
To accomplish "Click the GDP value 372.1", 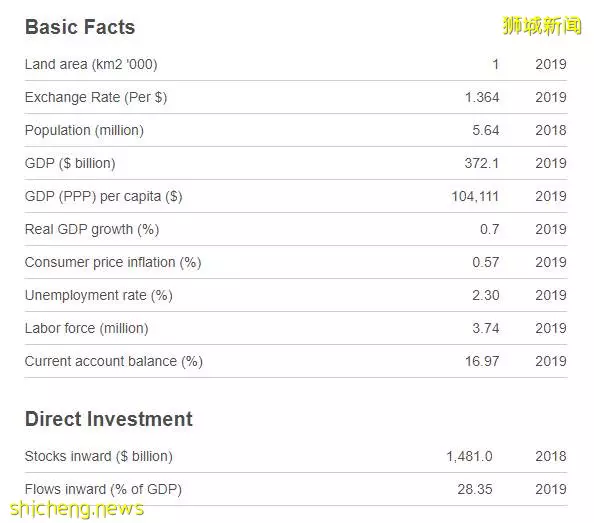I will coord(481,163).
